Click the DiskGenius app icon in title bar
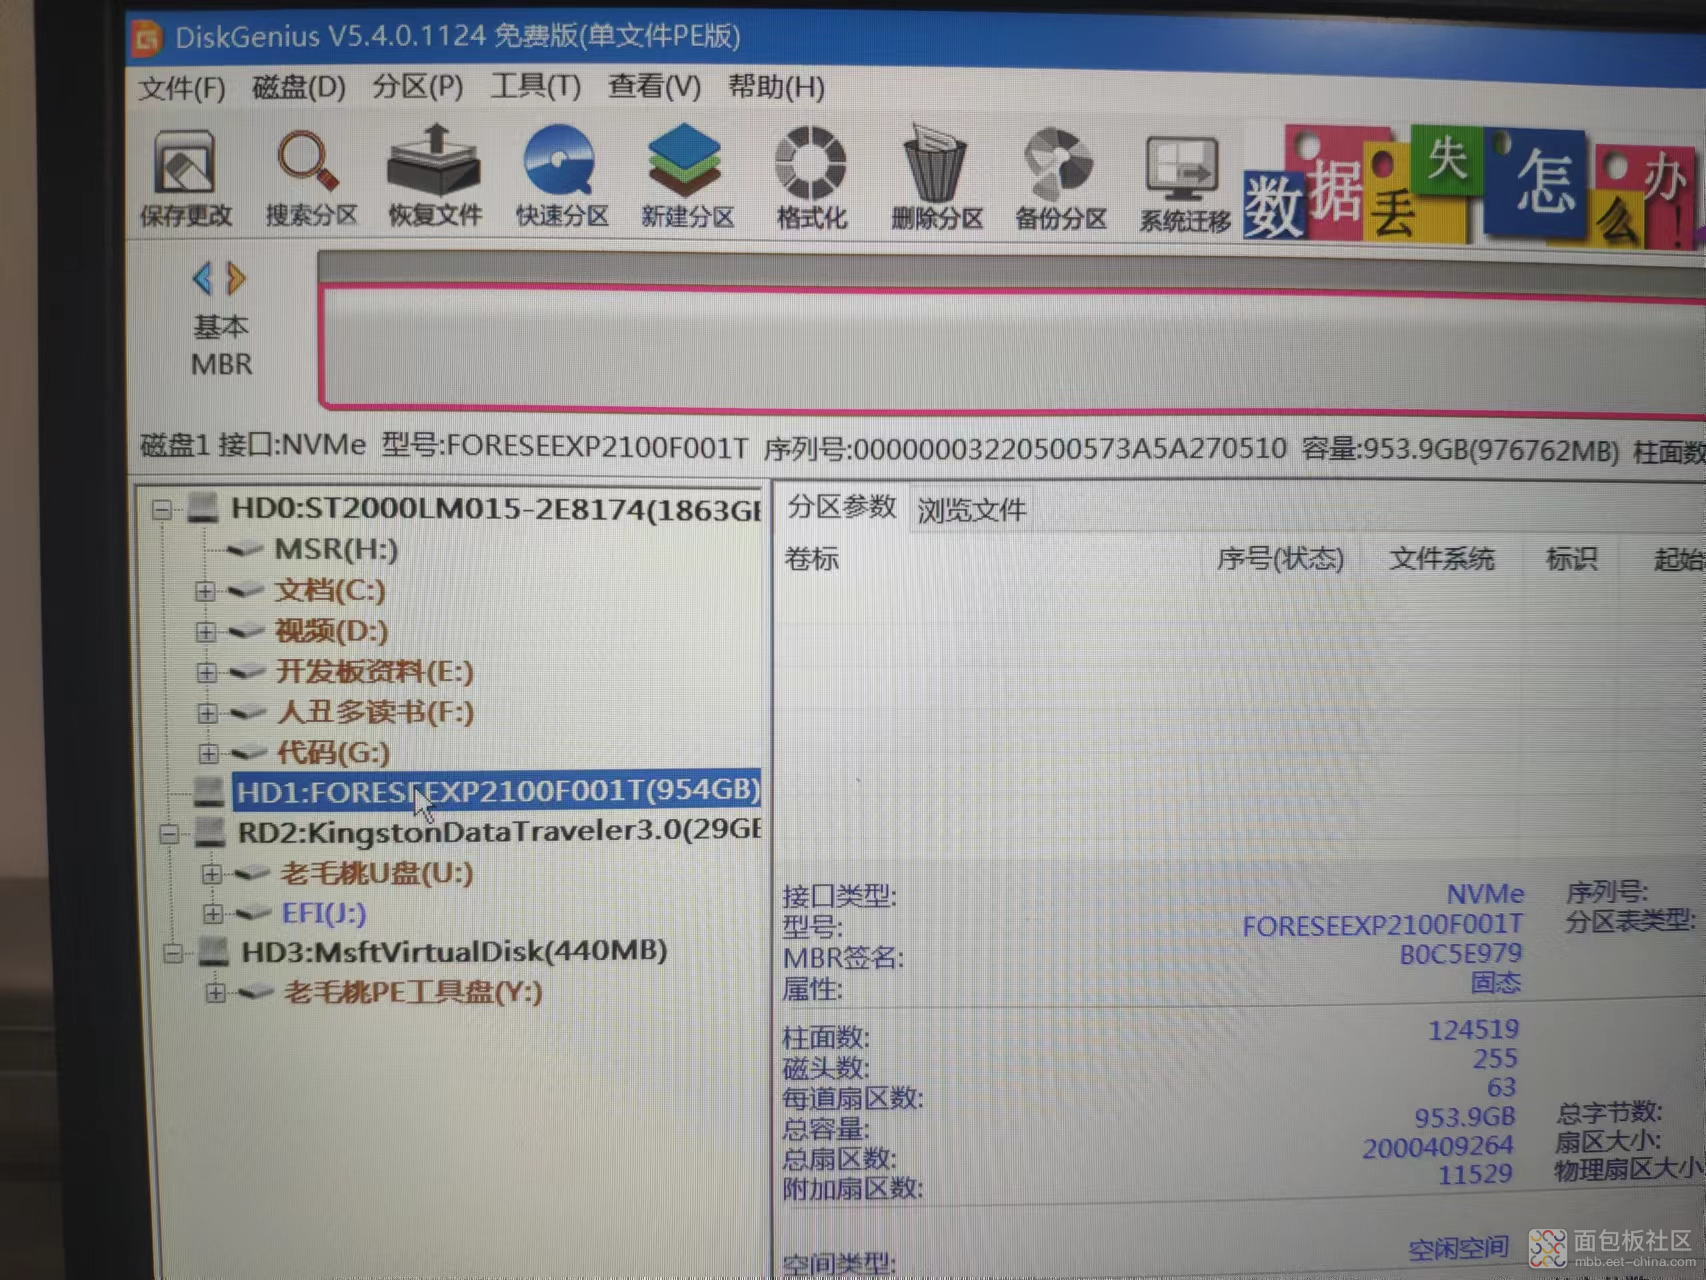Viewport: 1706px width, 1280px height. pyautogui.click(x=147, y=37)
